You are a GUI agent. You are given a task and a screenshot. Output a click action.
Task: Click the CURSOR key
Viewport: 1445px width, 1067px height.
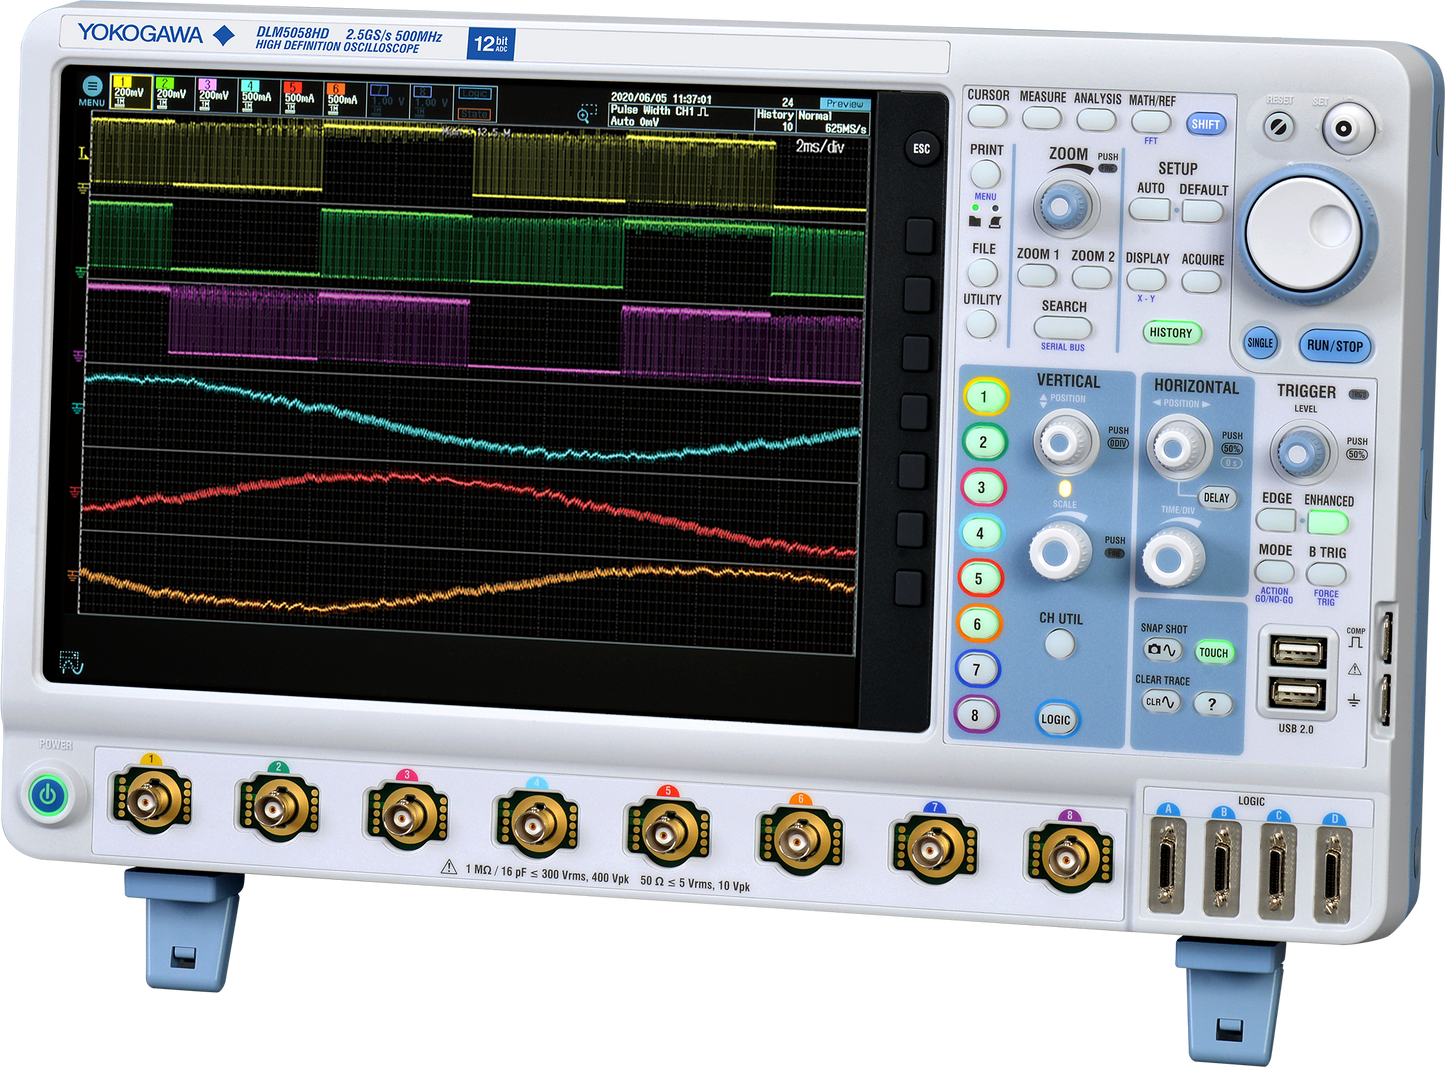988,116
